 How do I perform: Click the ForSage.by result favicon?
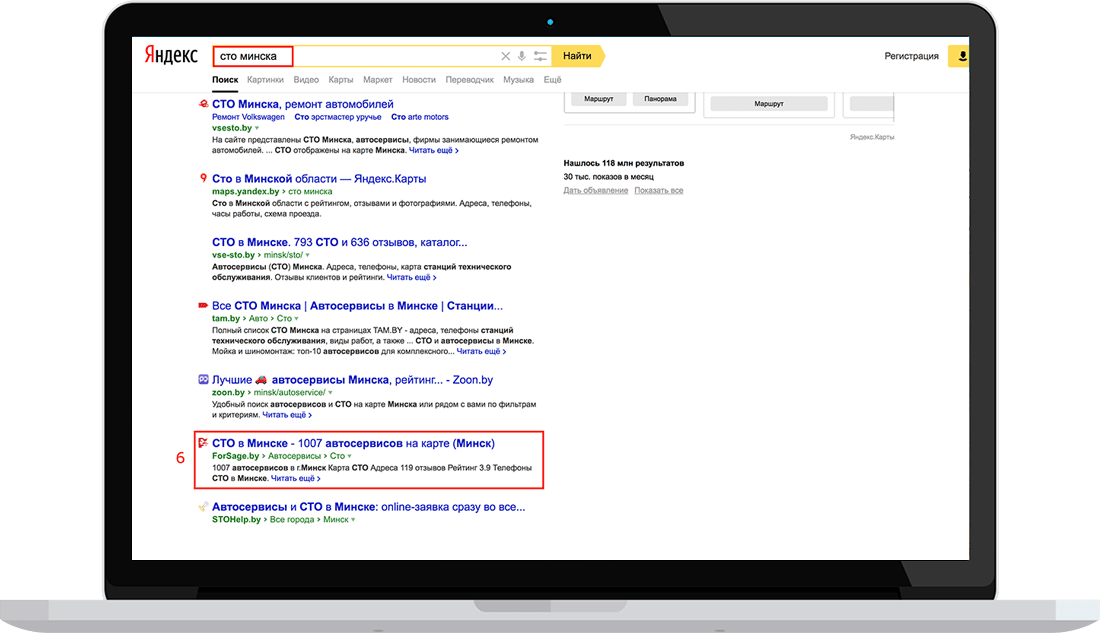tap(203, 443)
